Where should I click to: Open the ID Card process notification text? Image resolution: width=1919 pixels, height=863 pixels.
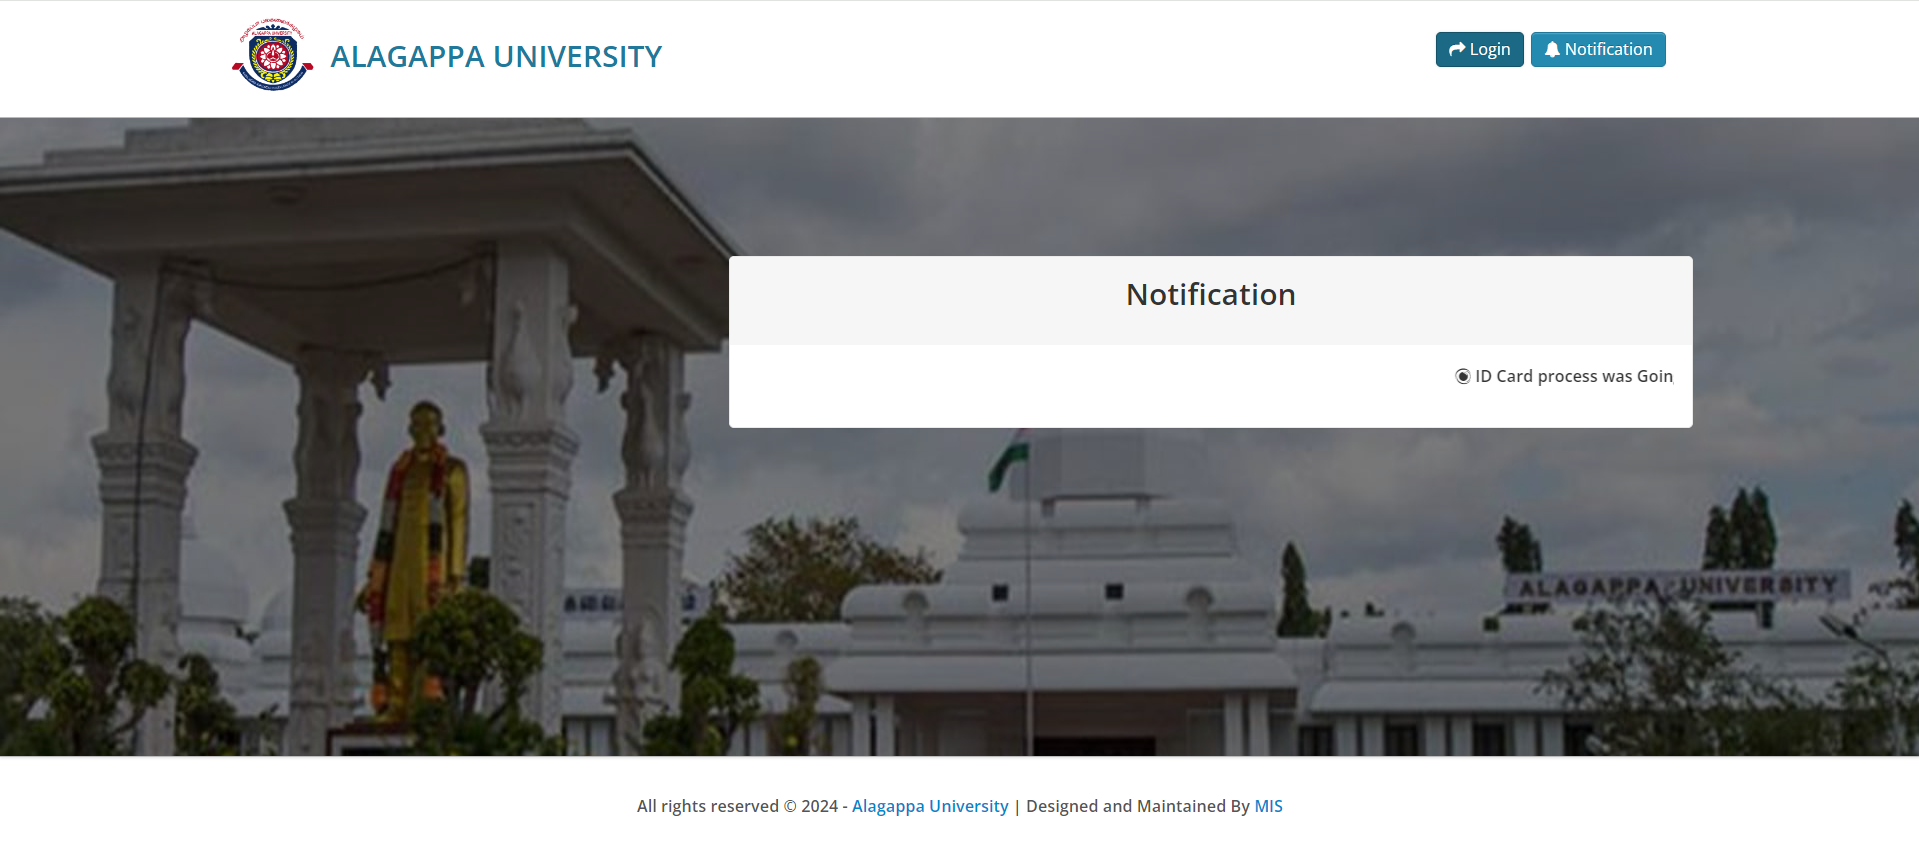click(1573, 376)
